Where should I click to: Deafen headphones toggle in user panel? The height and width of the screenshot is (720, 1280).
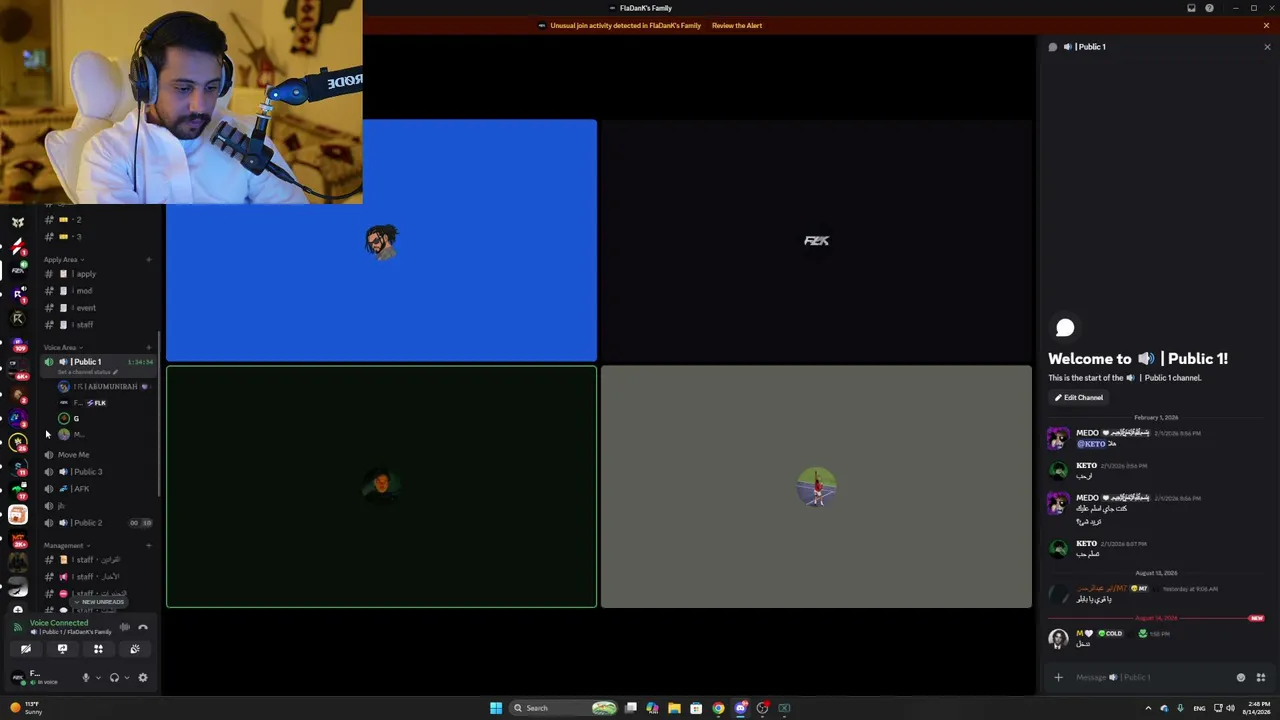114,677
